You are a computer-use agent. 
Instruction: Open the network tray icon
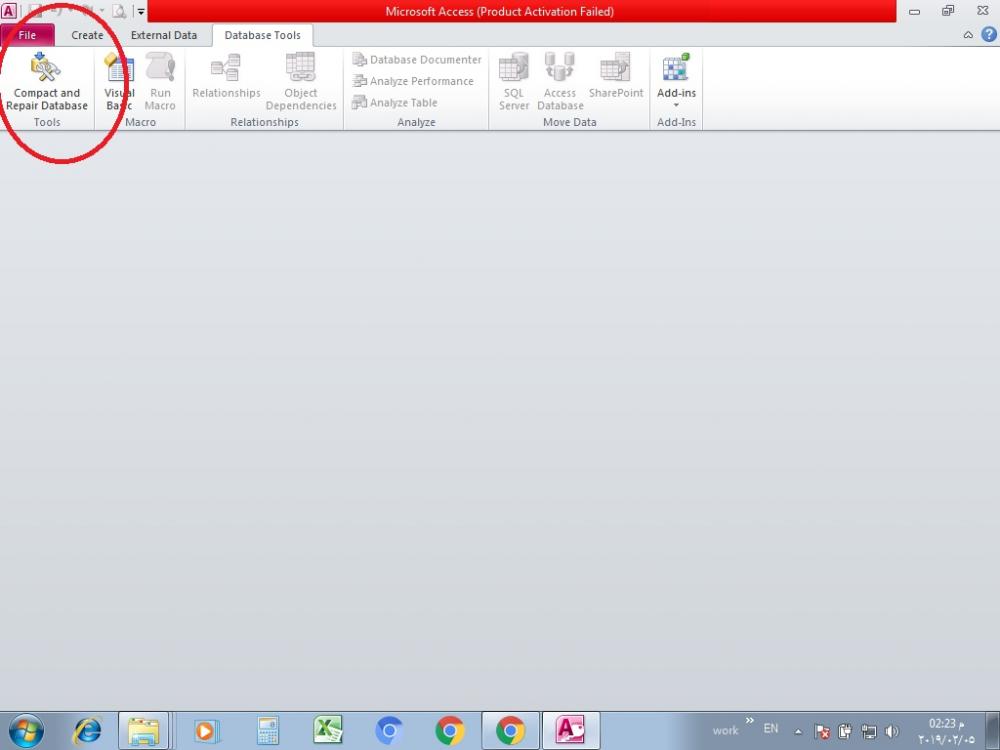point(869,732)
